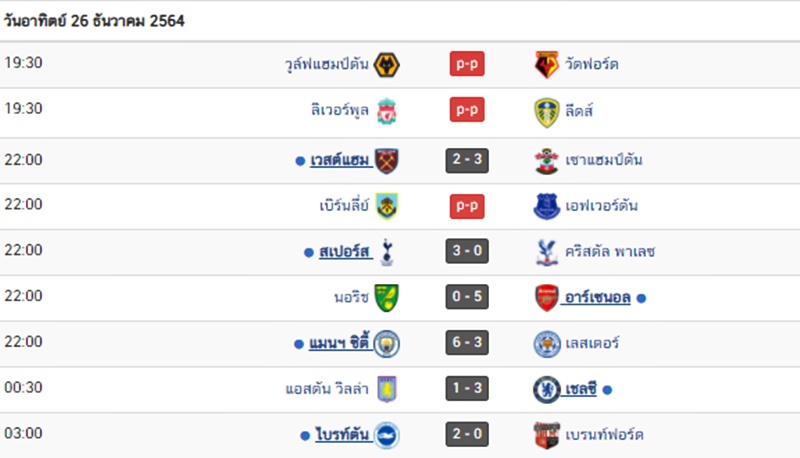
Task: Click the 2 - 3 West Ham score
Action: click(467, 160)
